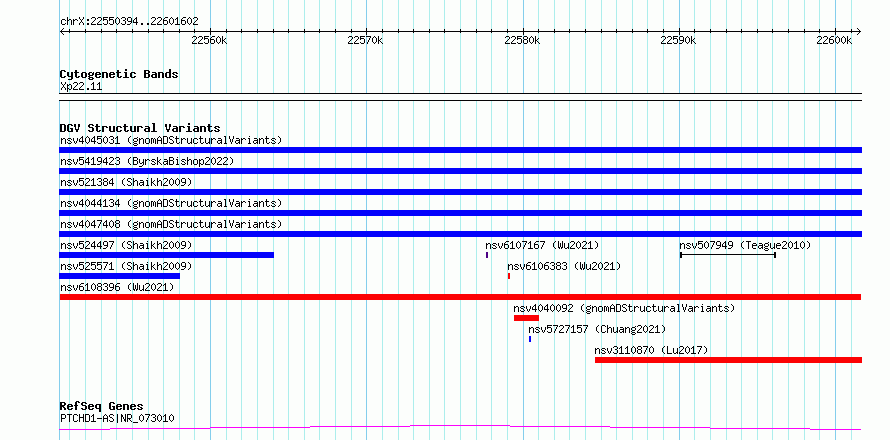Screen dimensions: 890x440
Task: Open nsv6106383 (Wu2021) variant label
Action: tap(564, 266)
